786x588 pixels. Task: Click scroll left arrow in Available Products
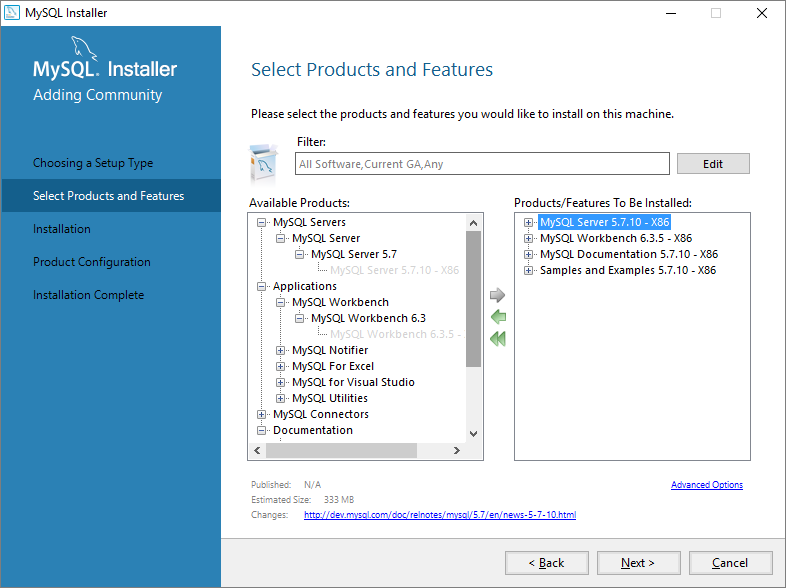(x=257, y=450)
